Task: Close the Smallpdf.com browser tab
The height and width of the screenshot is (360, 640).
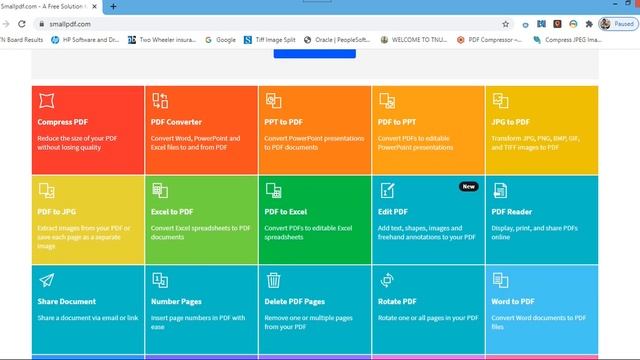Action: [95, 7]
